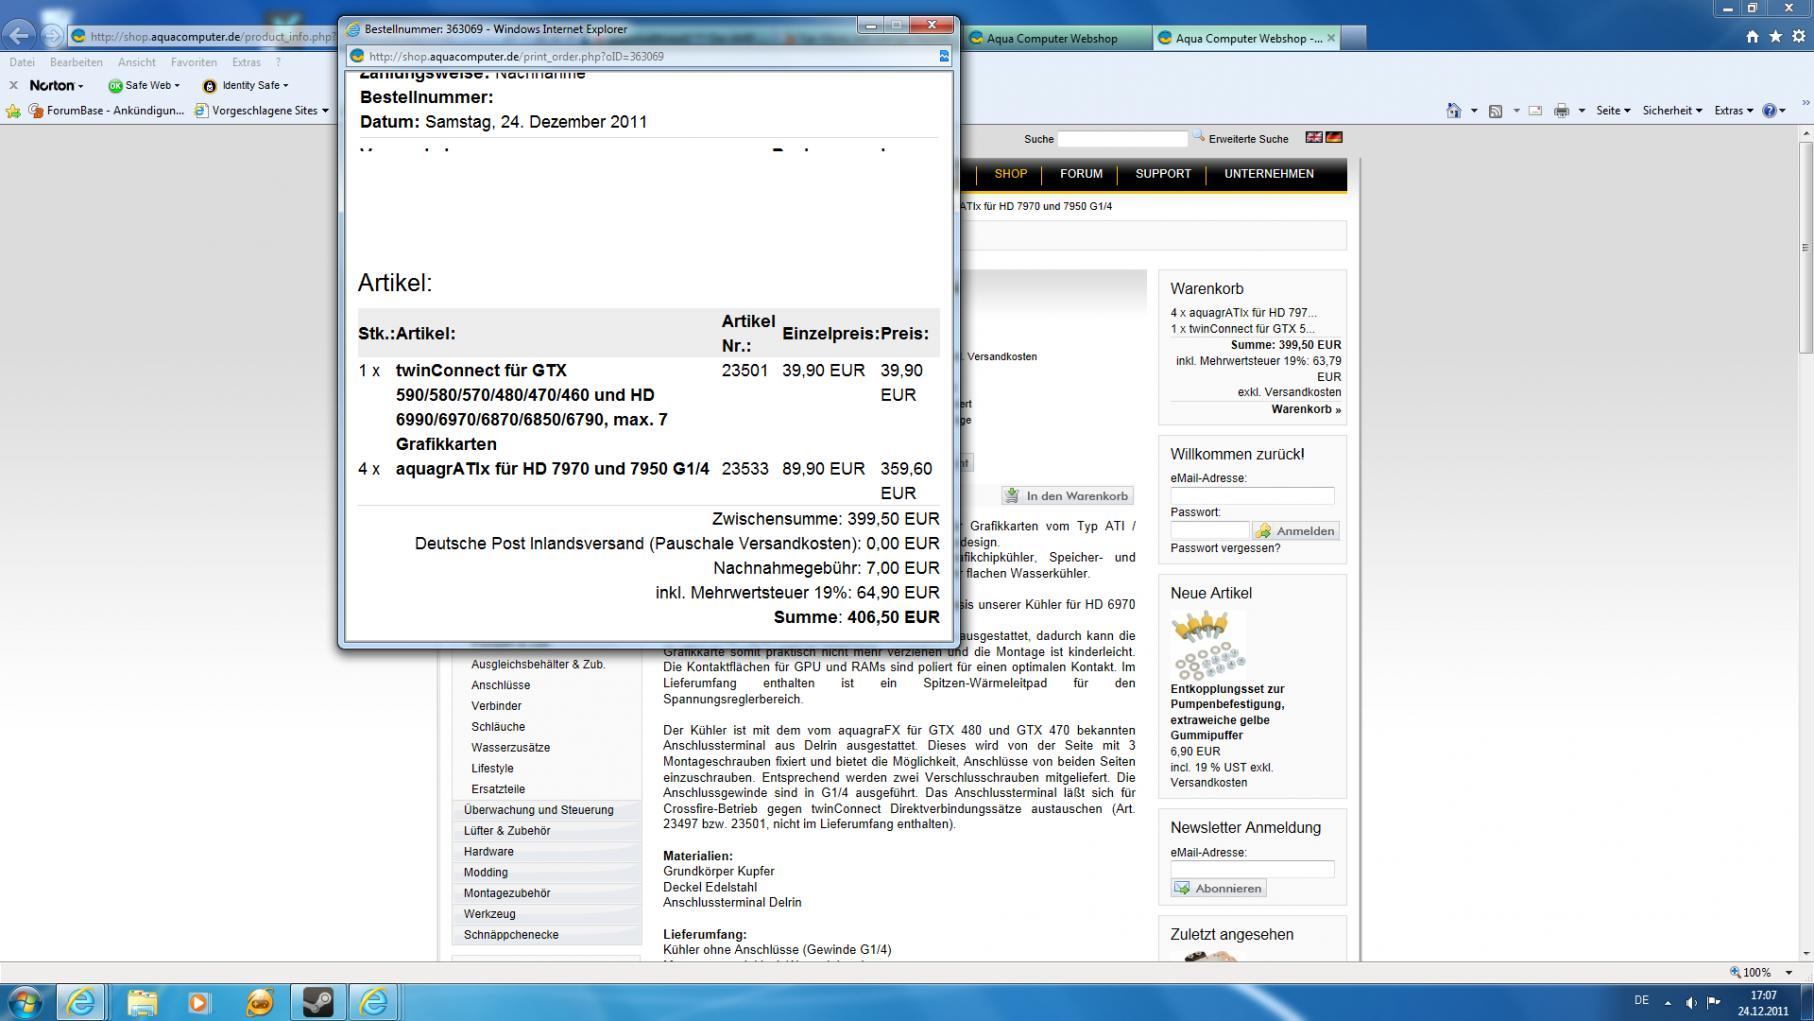Open the Vorgeschlagene Sites dropdown

pyautogui.click(x=262, y=111)
